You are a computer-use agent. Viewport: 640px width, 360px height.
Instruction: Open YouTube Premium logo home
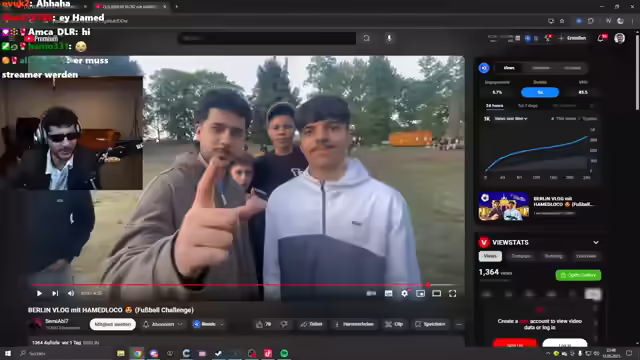[x=41, y=39]
